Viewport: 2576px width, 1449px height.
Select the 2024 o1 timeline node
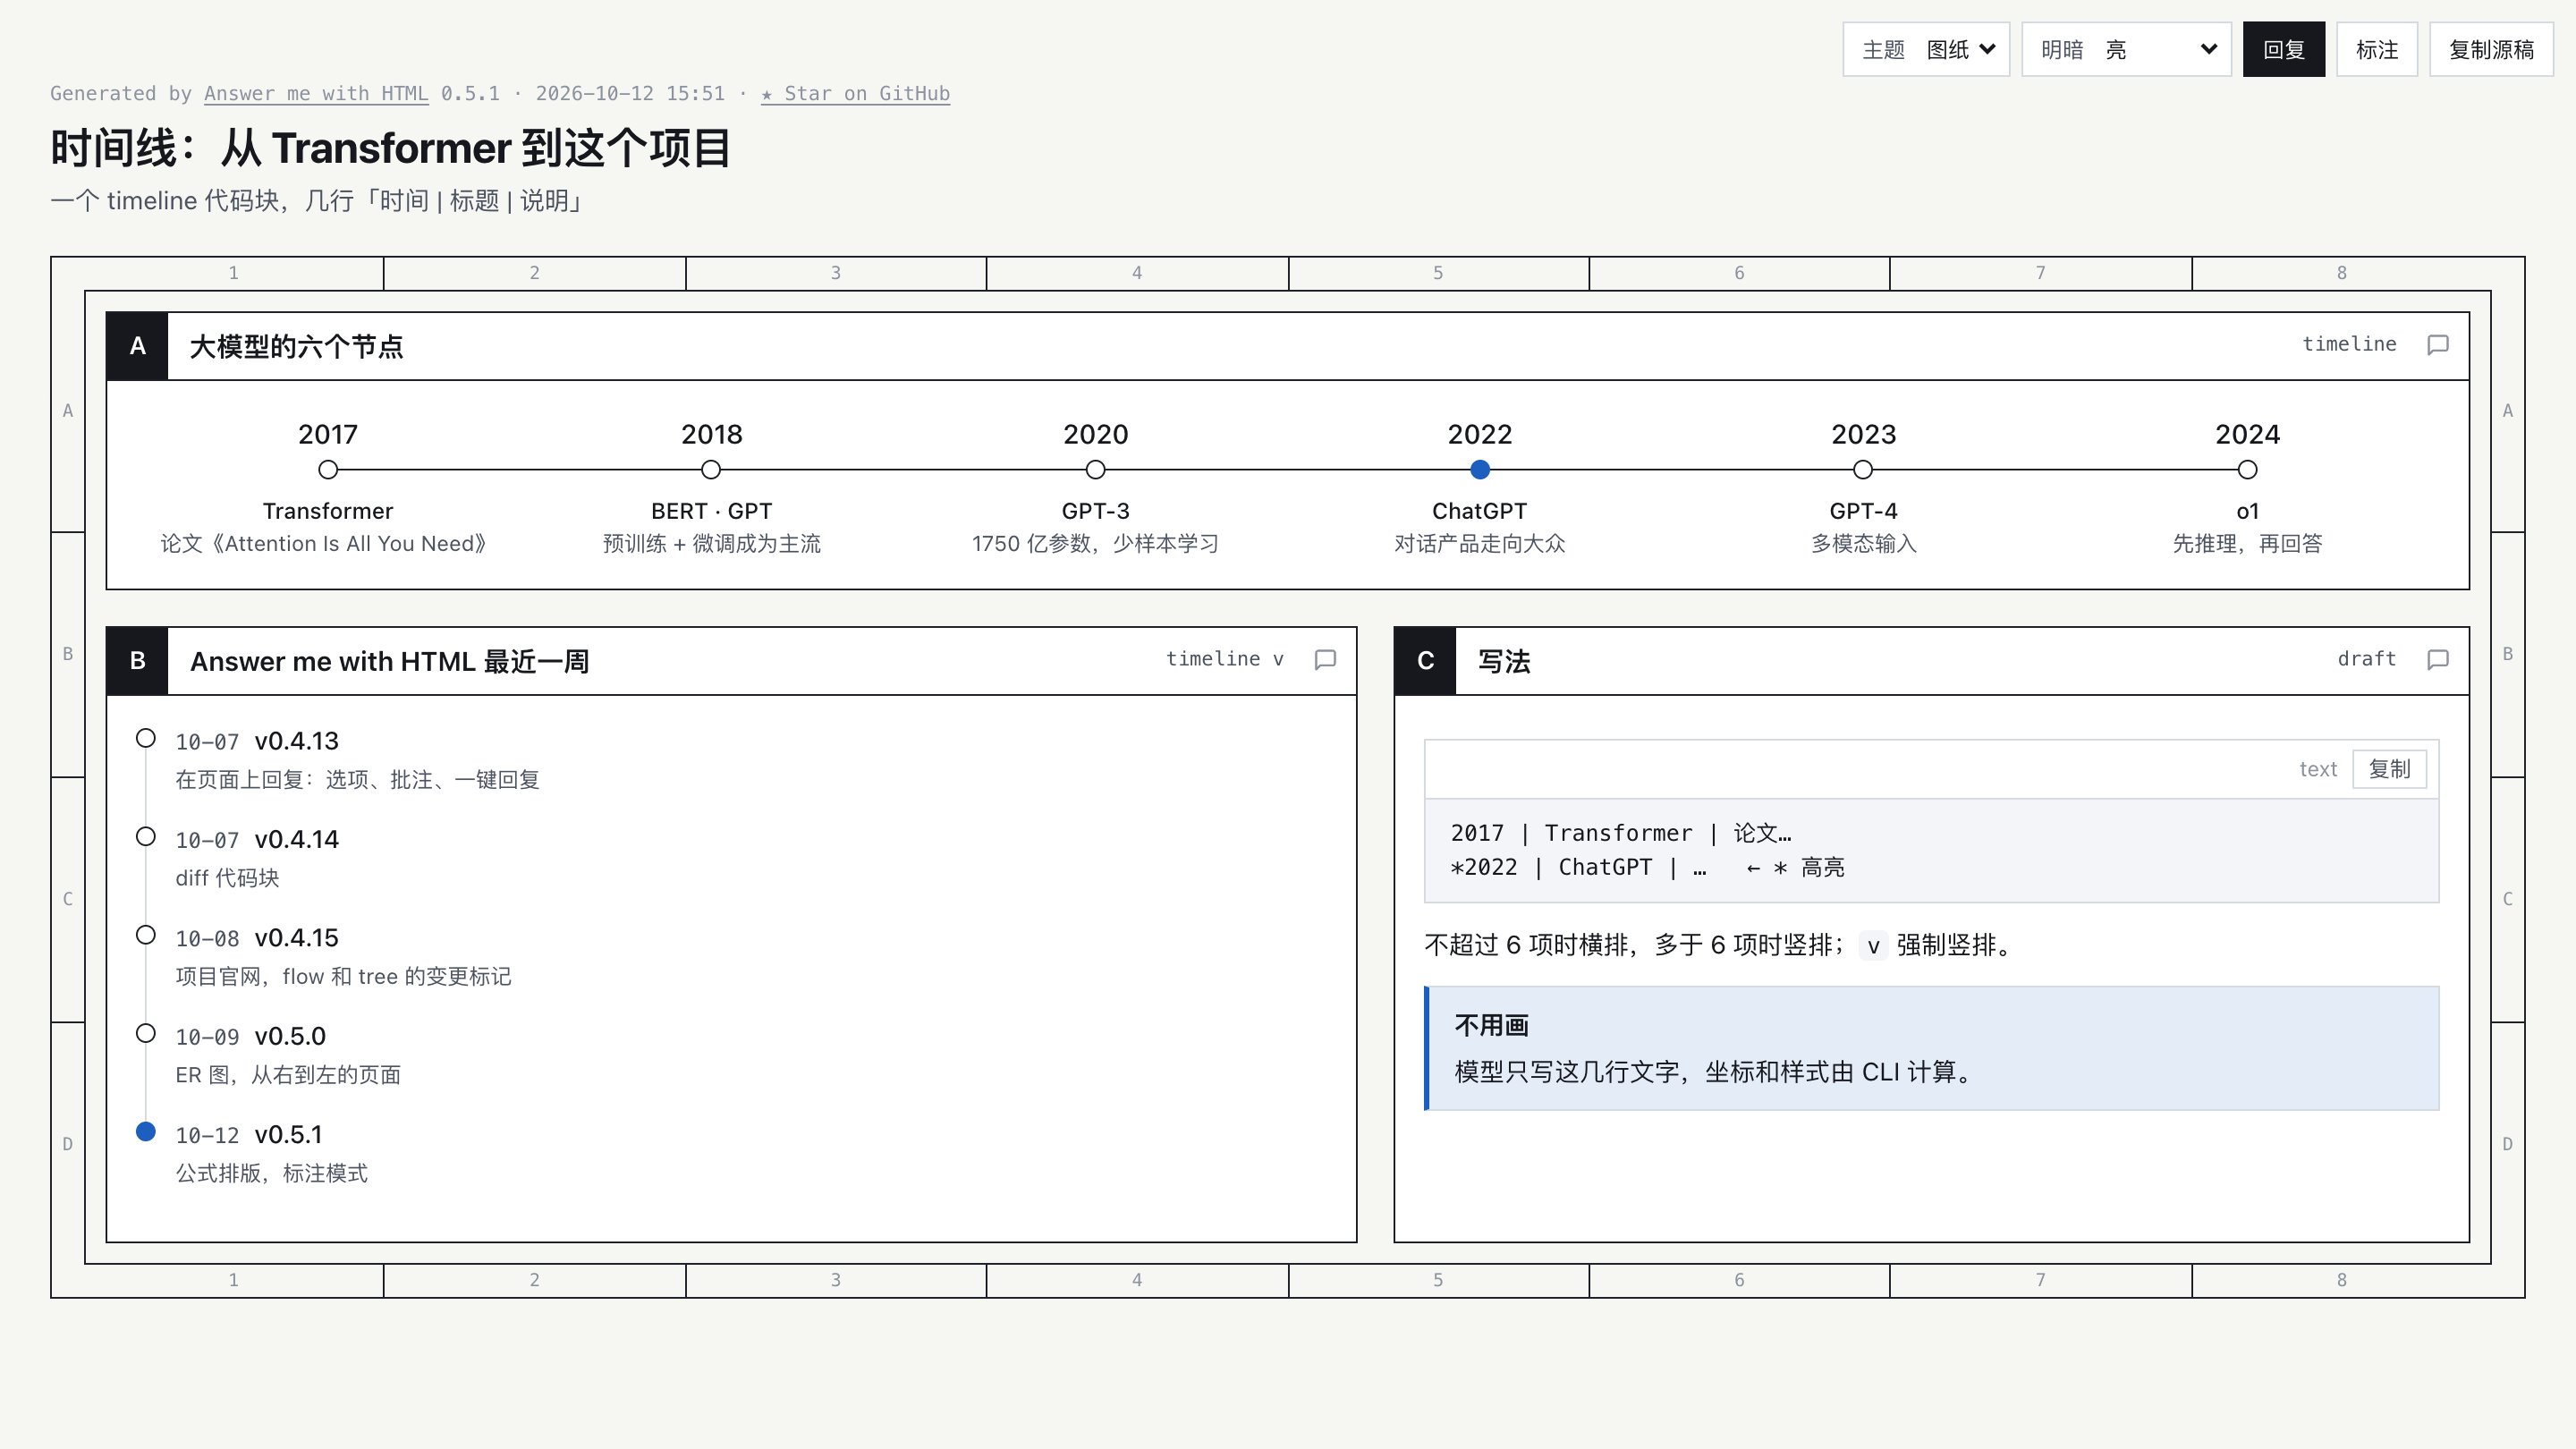click(x=2247, y=470)
